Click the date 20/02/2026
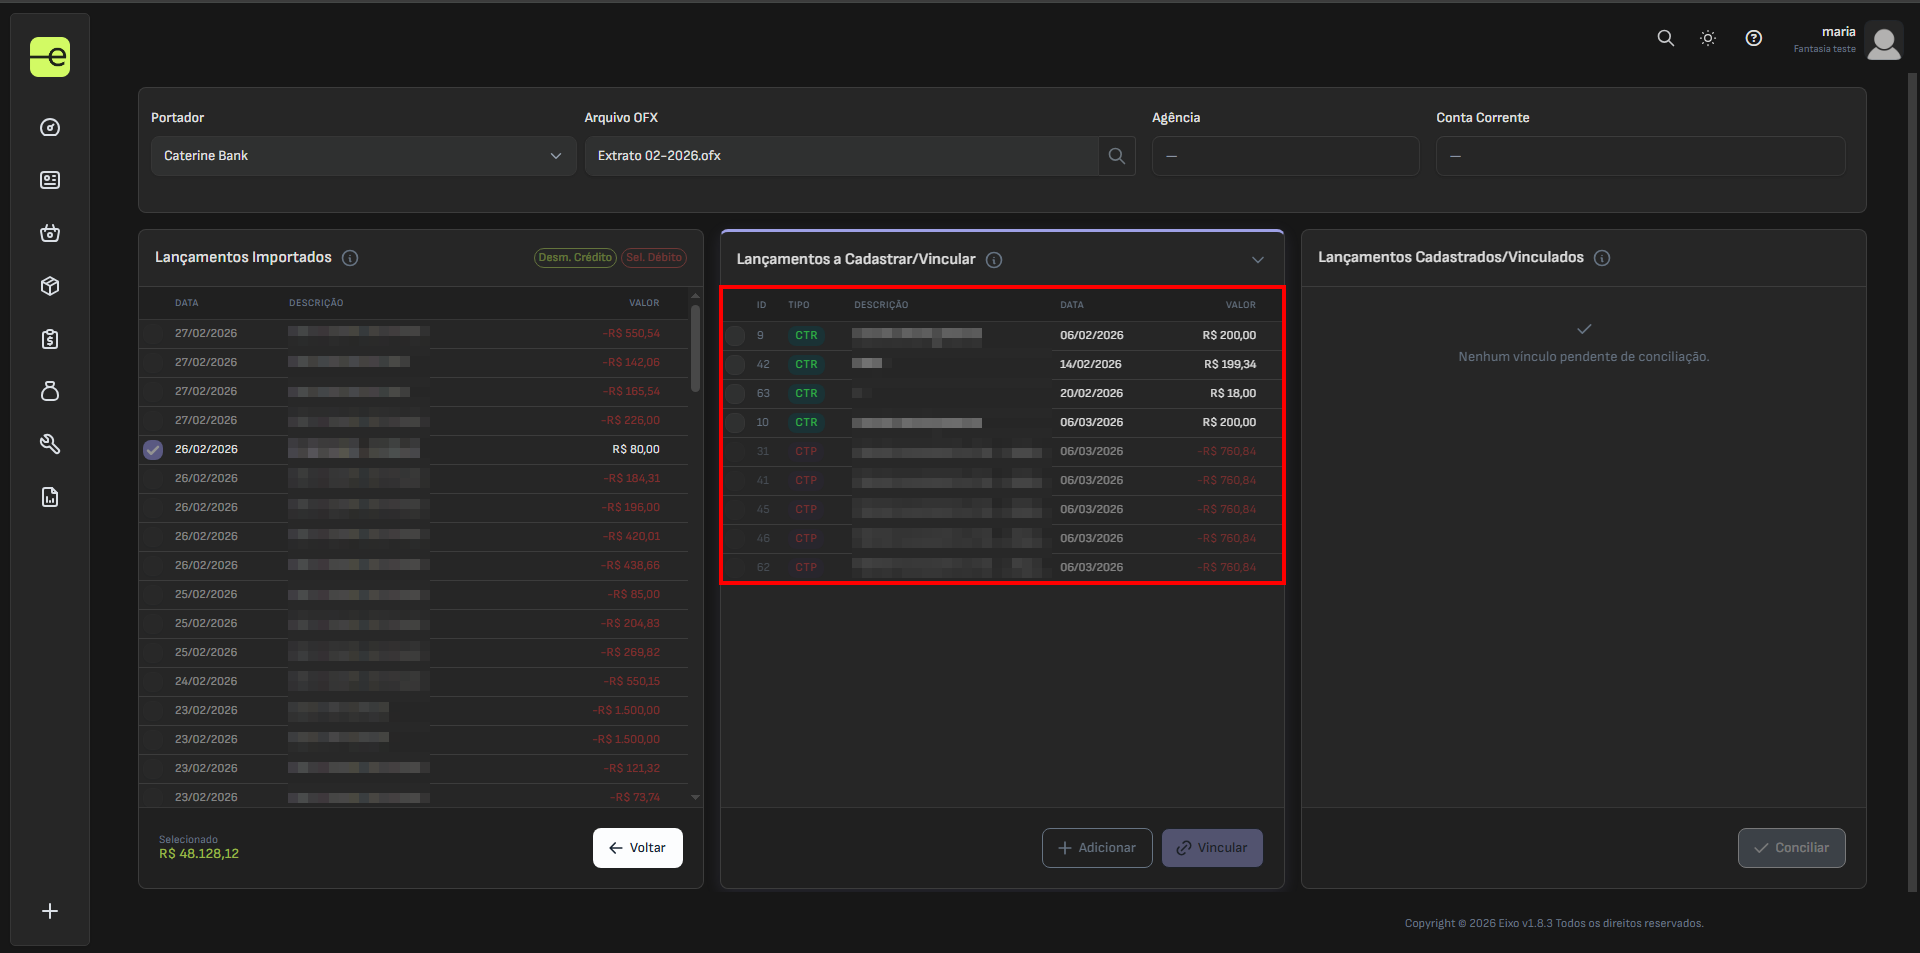Image resolution: width=1920 pixels, height=953 pixels. click(1091, 394)
